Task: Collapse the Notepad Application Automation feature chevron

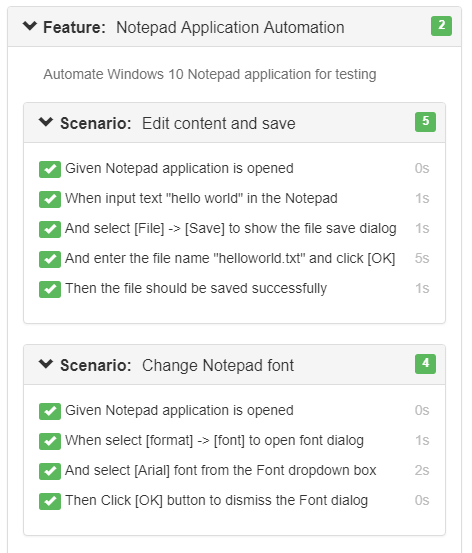Action: [30, 26]
